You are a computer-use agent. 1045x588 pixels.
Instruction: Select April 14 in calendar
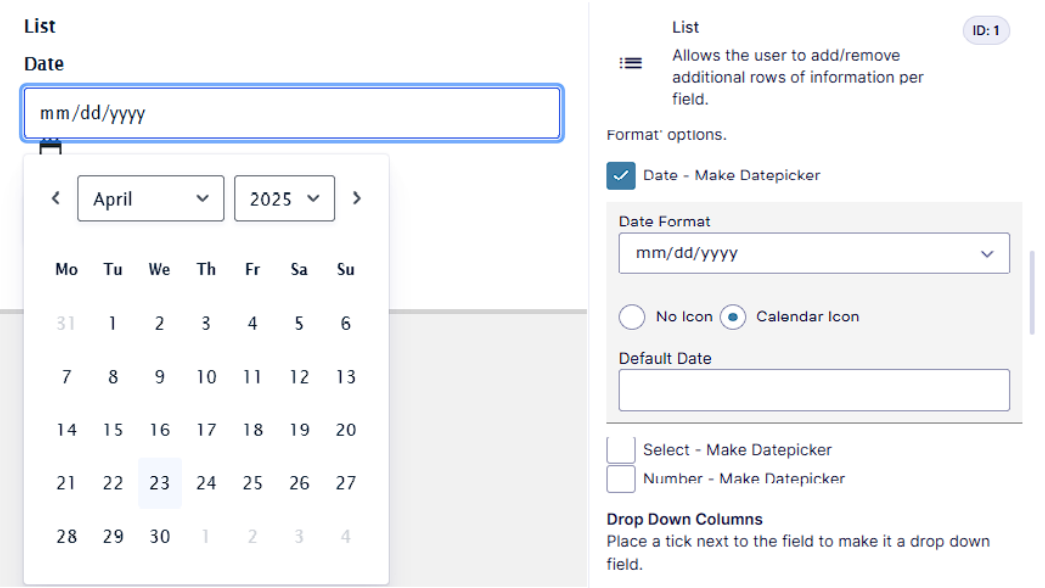point(66,430)
